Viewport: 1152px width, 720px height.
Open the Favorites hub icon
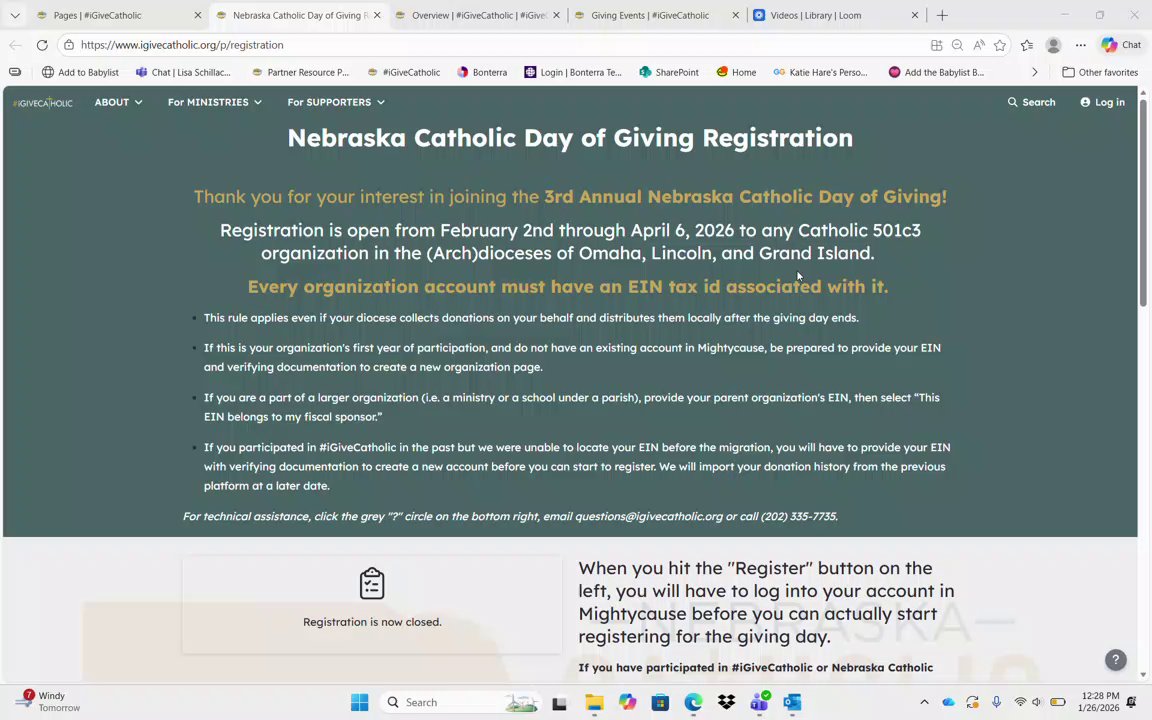tap(1027, 45)
